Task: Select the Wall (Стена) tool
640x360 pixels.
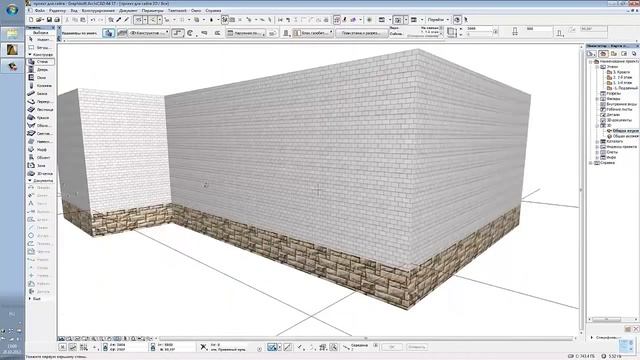Action: pyautogui.click(x=40, y=62)
